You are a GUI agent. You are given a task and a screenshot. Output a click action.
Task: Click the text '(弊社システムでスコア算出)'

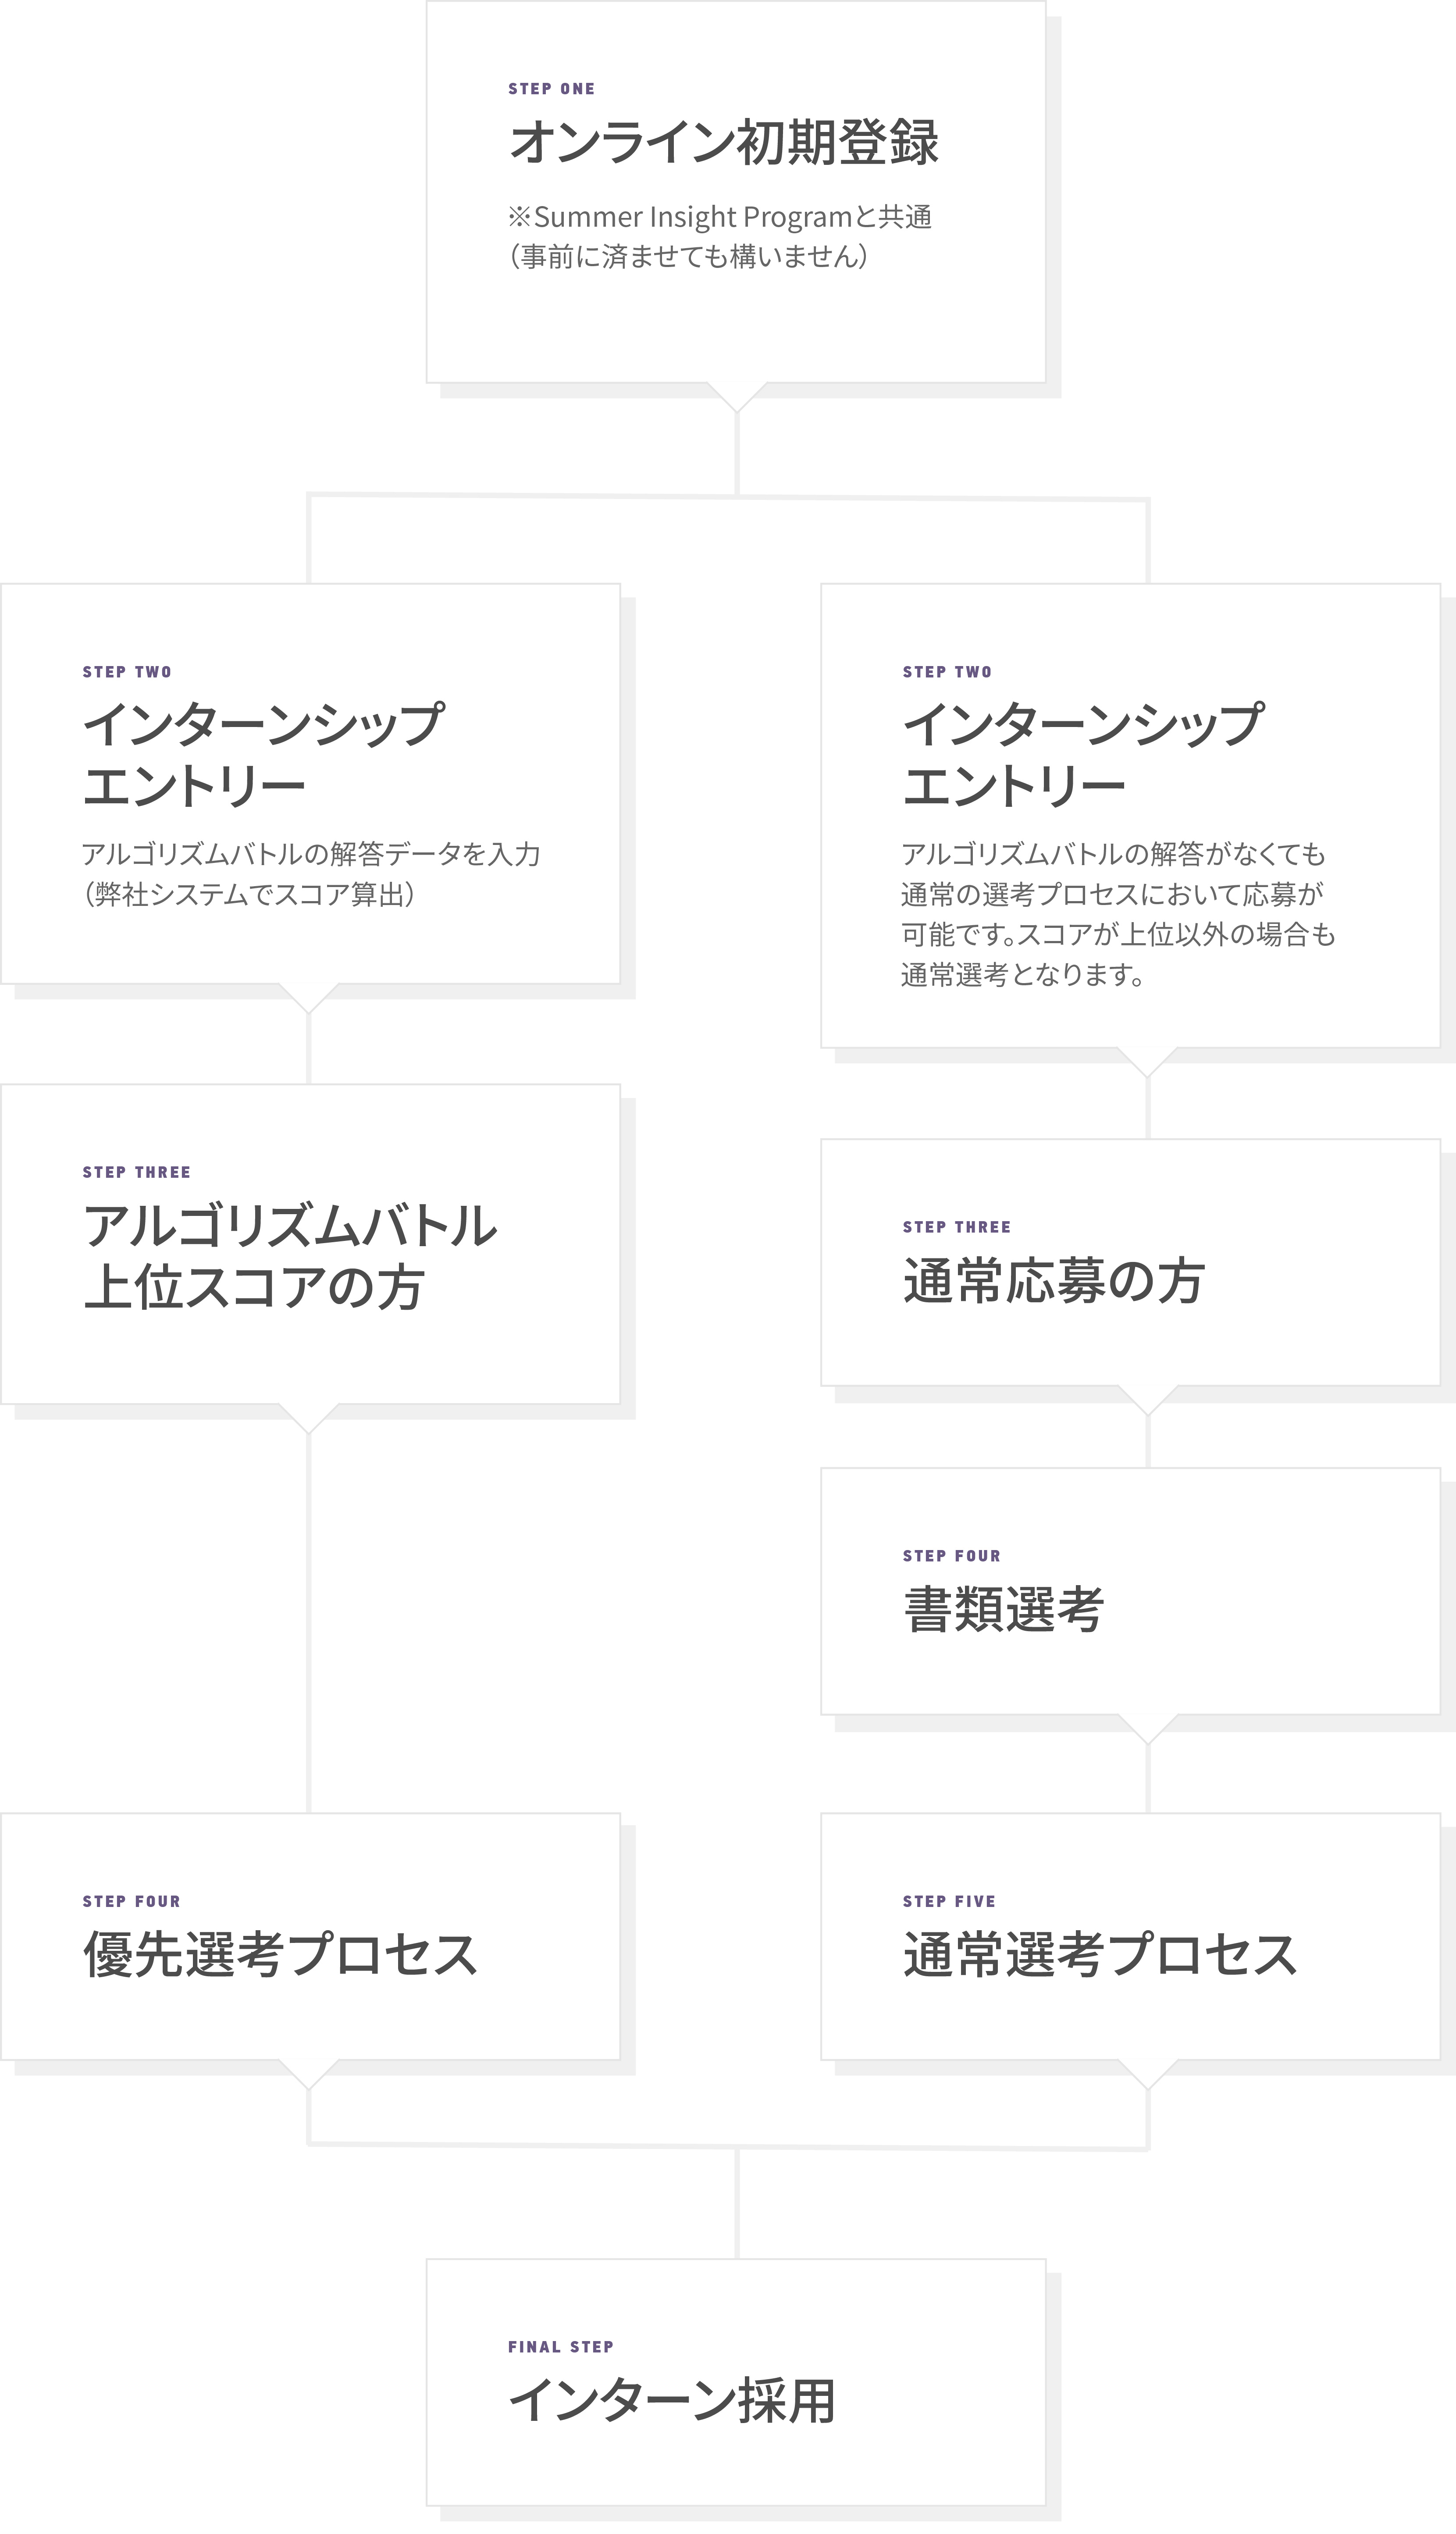click(x=249, y=893)
